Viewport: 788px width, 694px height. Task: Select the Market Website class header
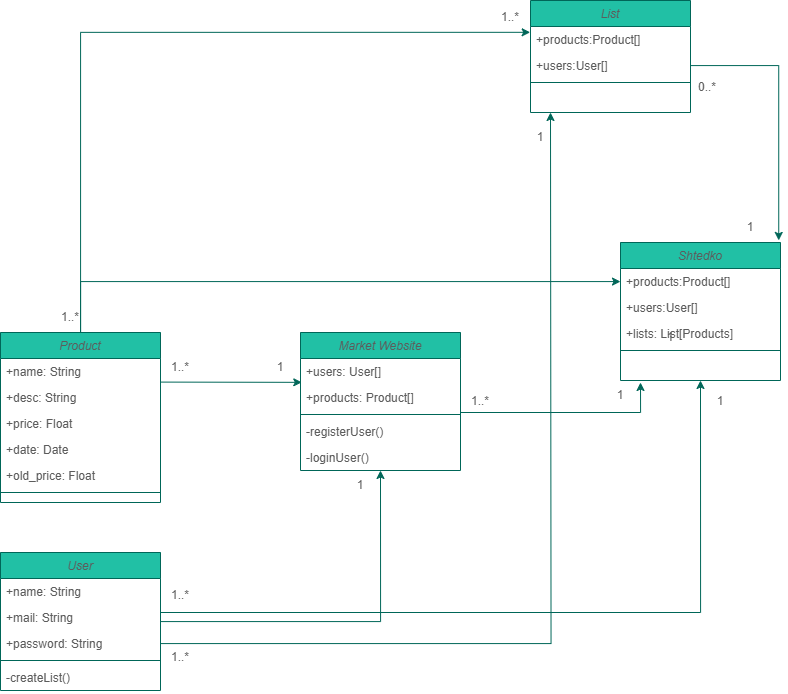(x=380, y=346)
